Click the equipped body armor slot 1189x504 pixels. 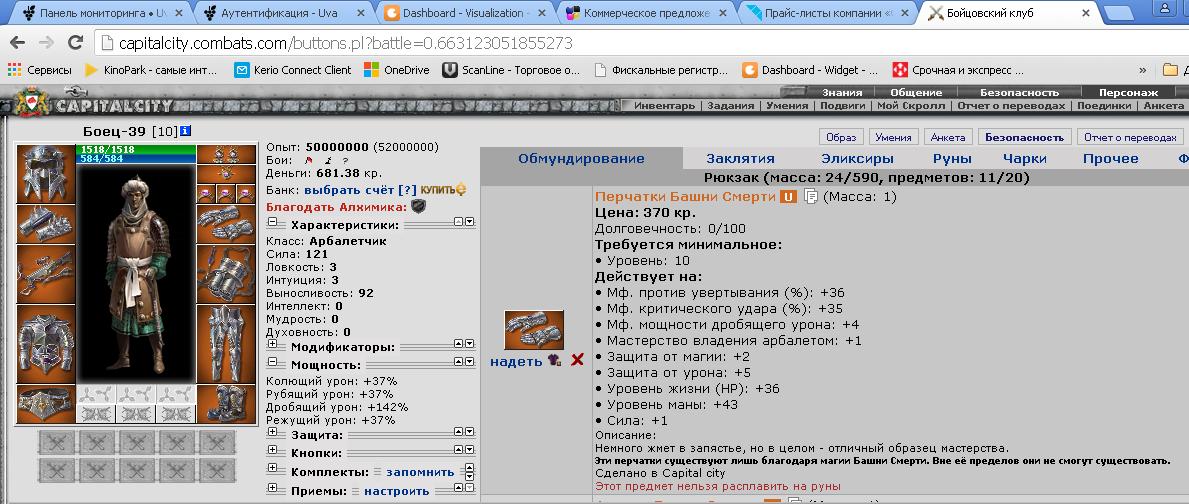45,344
